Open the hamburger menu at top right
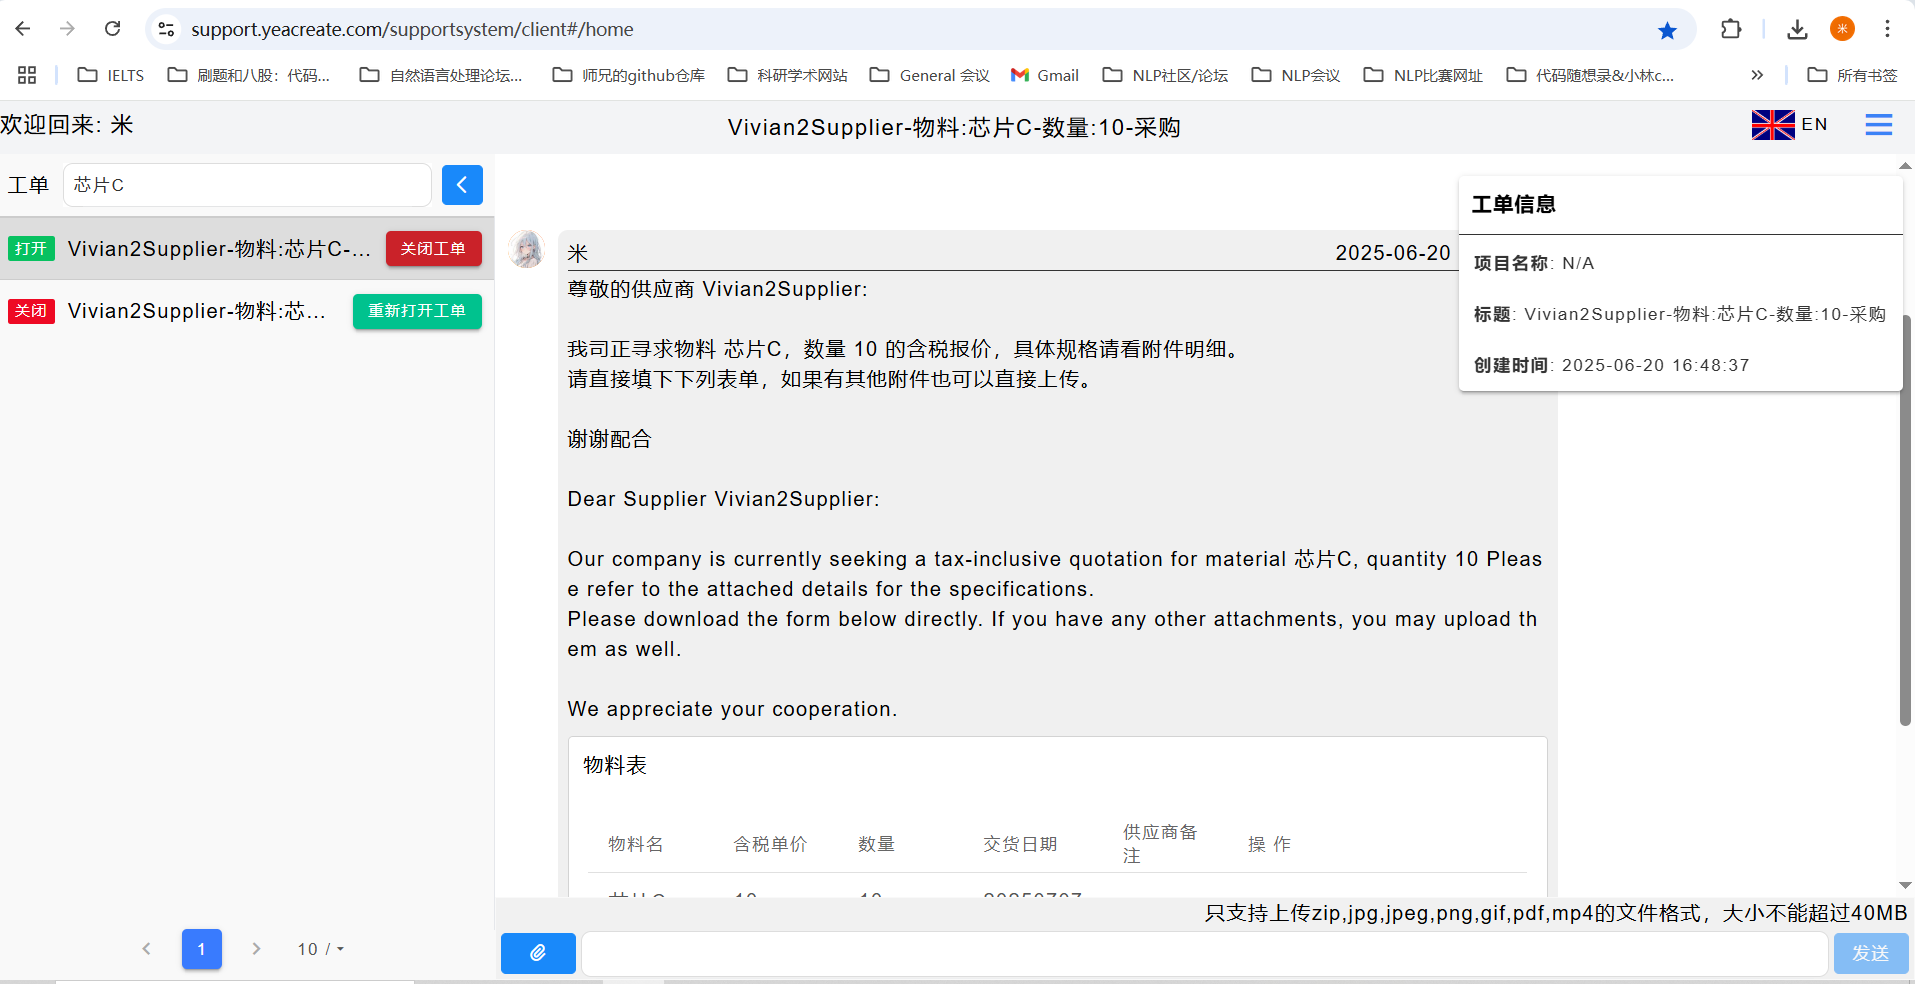Viewport: 1915px width, 984px height. (x=1878, y=125)
